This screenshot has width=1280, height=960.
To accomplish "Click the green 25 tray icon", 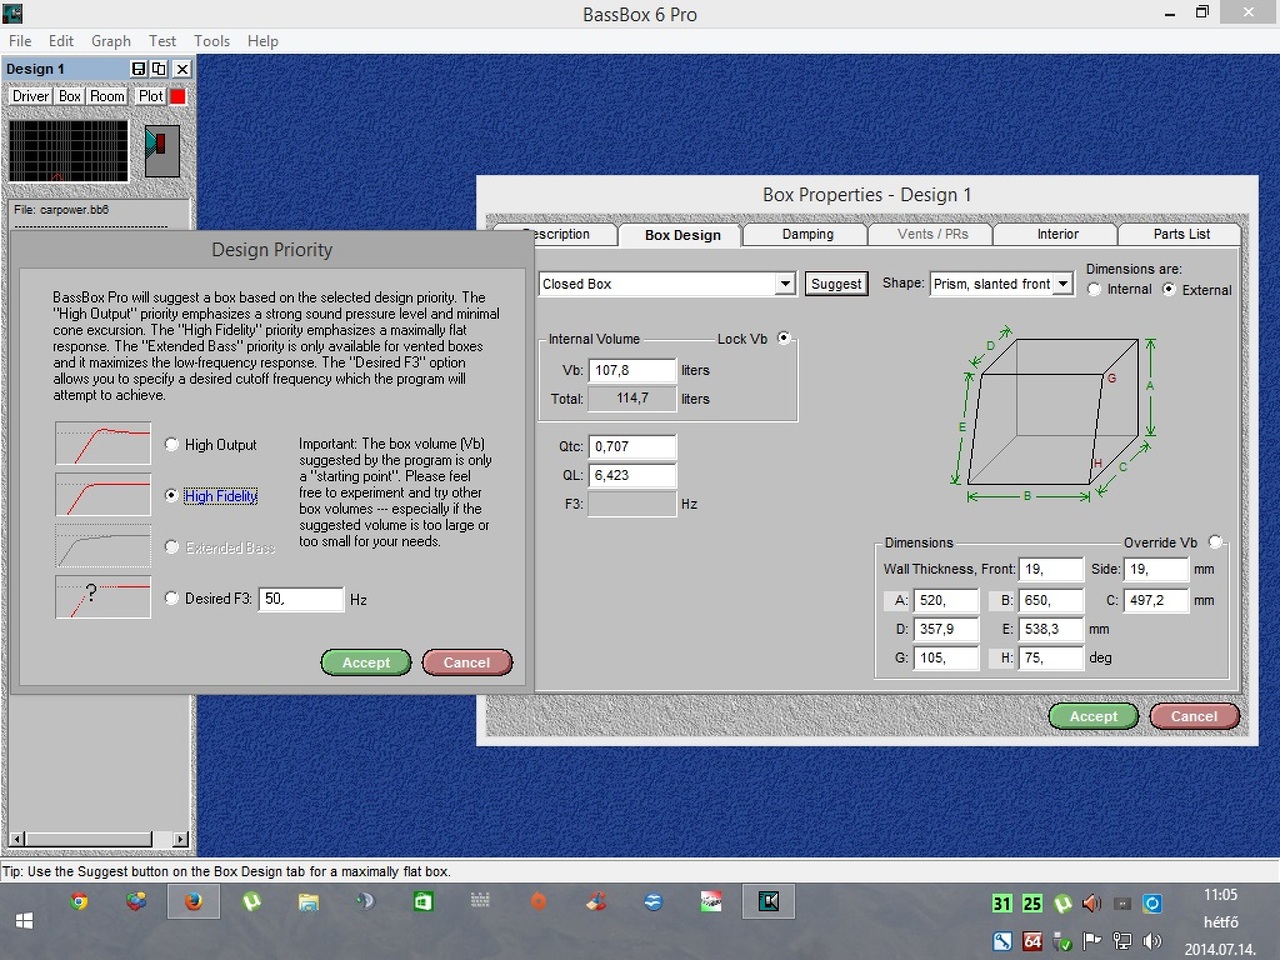I will (x=1032, y=904).
